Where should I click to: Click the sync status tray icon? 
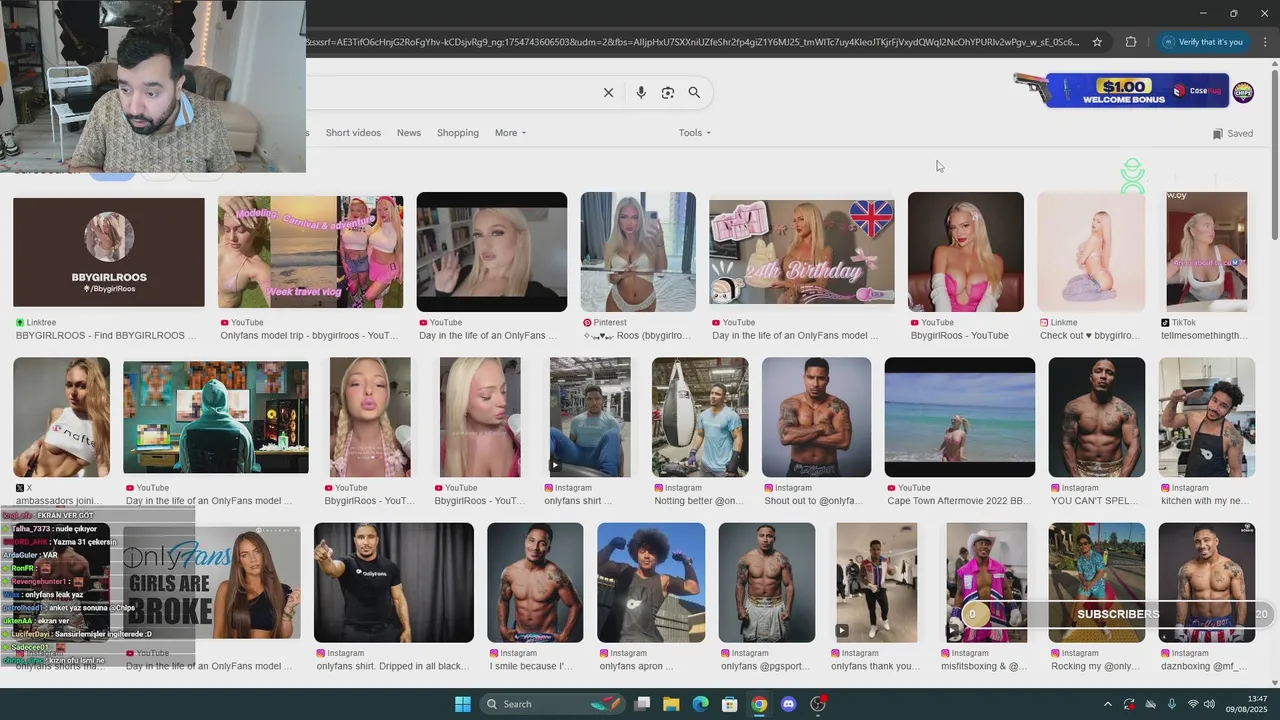[x=1129, y=704]
